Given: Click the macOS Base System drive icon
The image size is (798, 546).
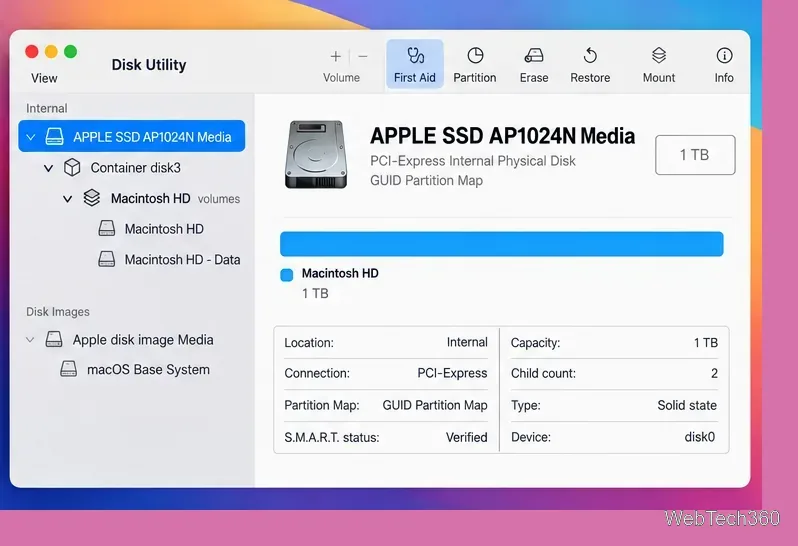Looking at the screenshot, I should point(69,369).
